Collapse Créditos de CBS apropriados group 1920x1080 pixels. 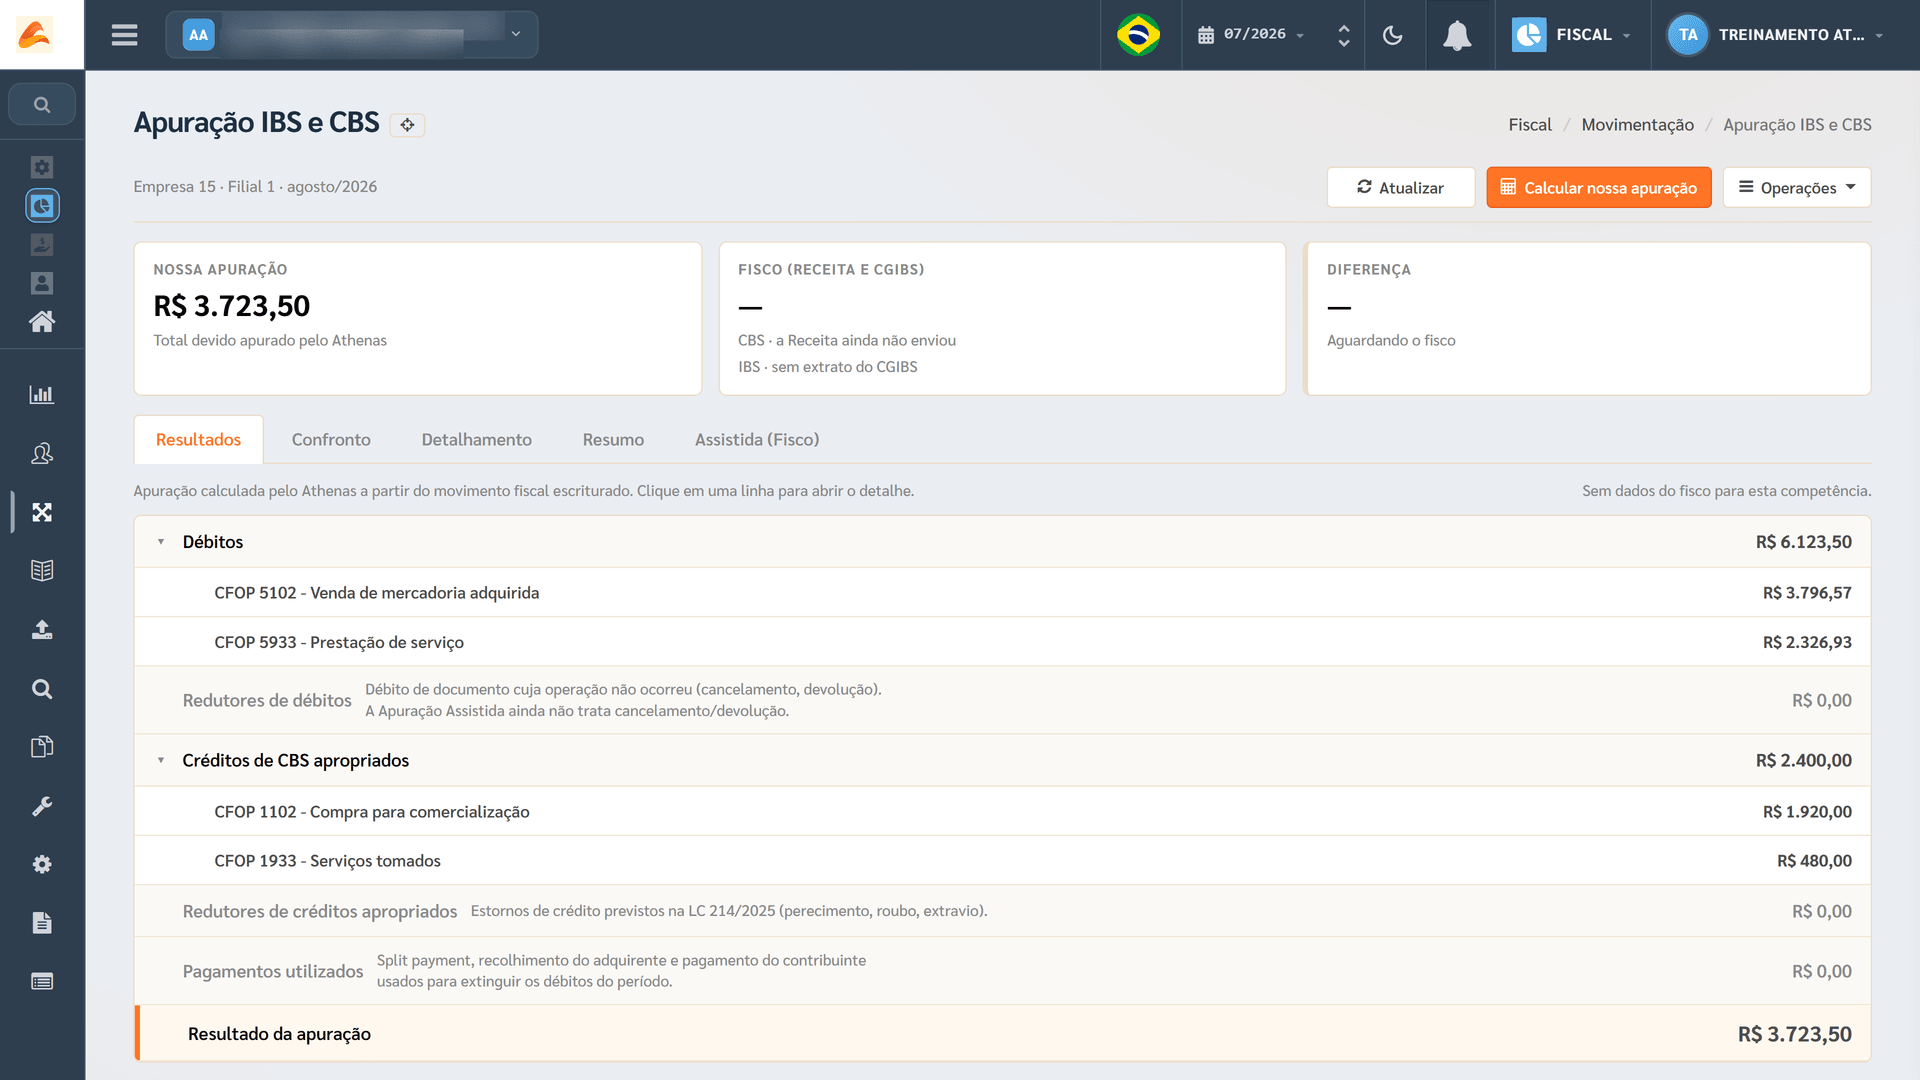click(161, 761)
